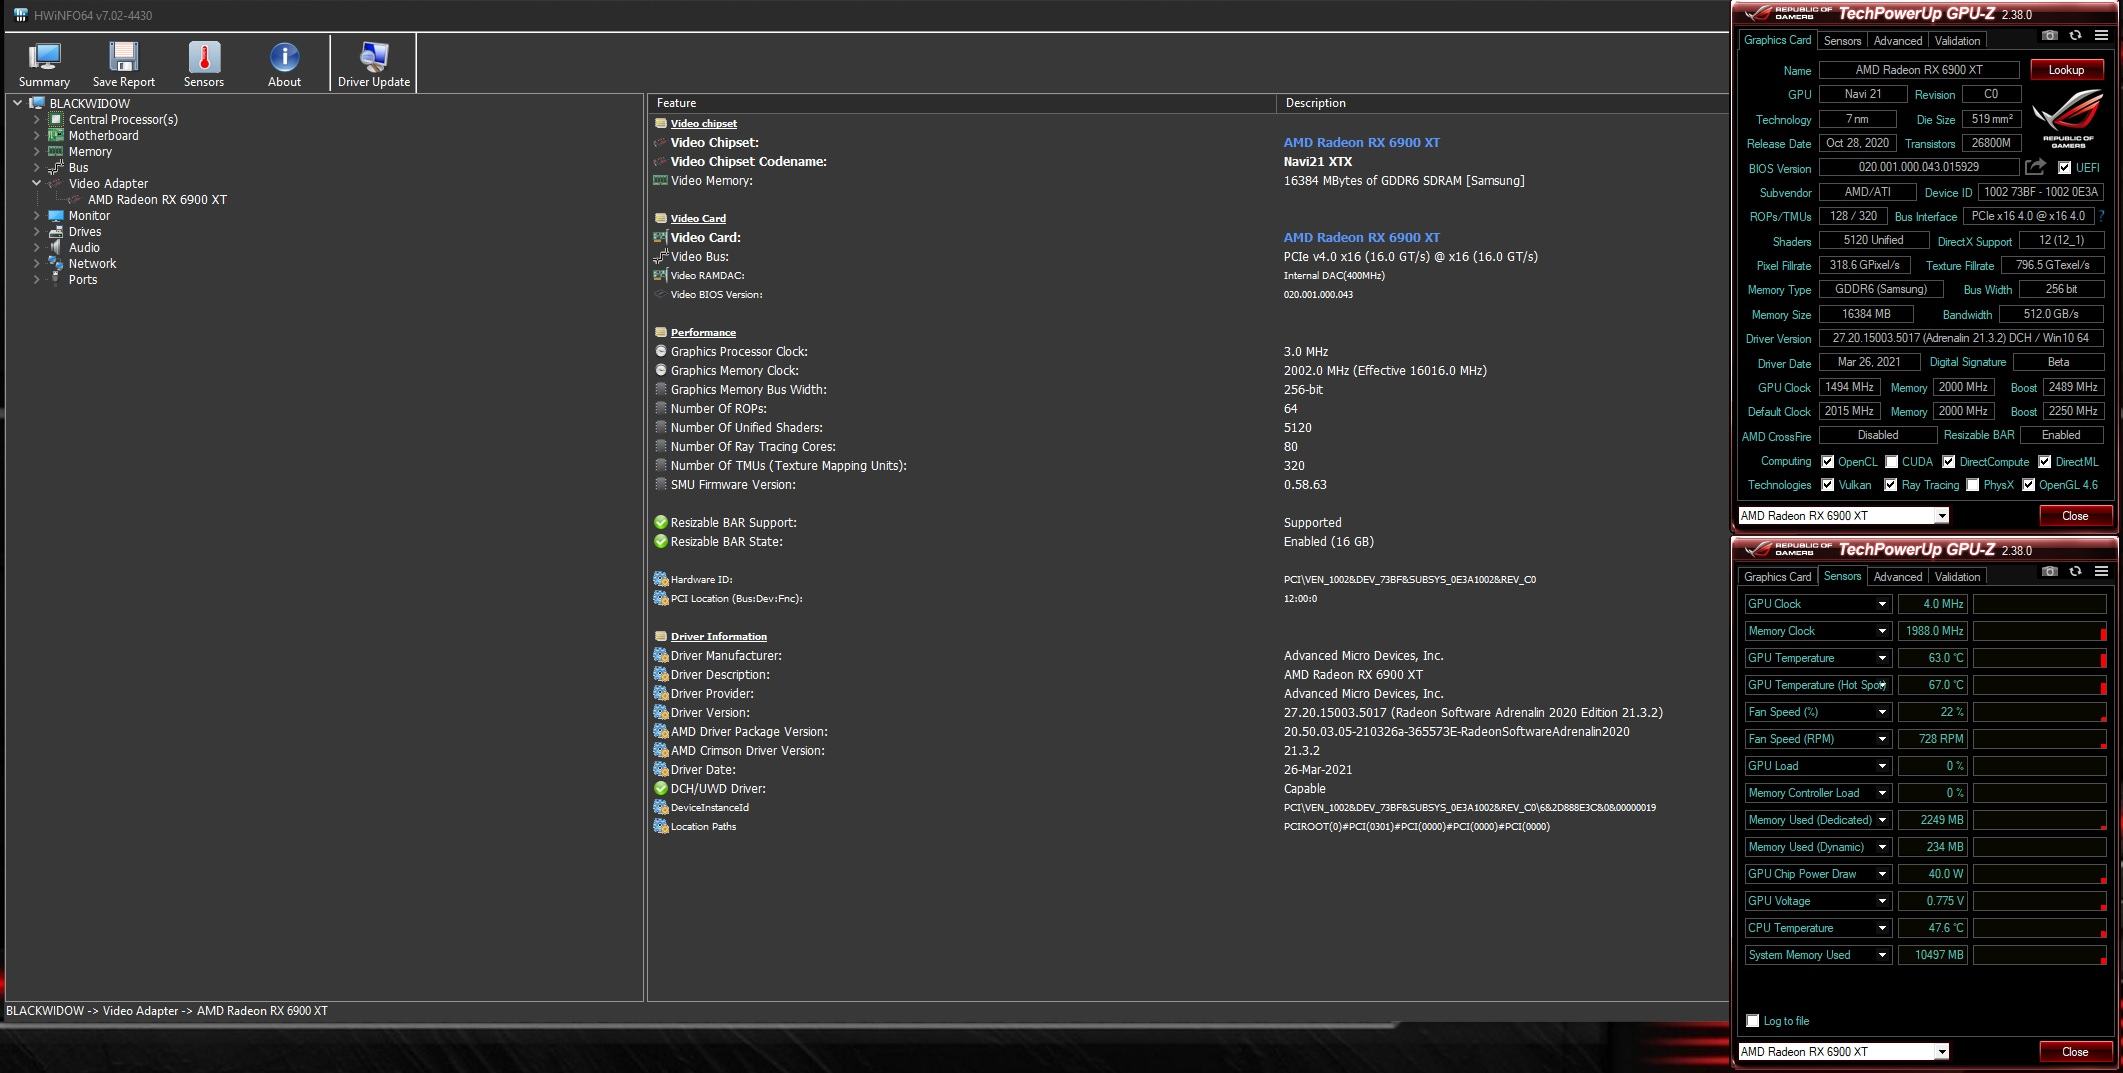Click the Description column header

tap(1503, 103)
